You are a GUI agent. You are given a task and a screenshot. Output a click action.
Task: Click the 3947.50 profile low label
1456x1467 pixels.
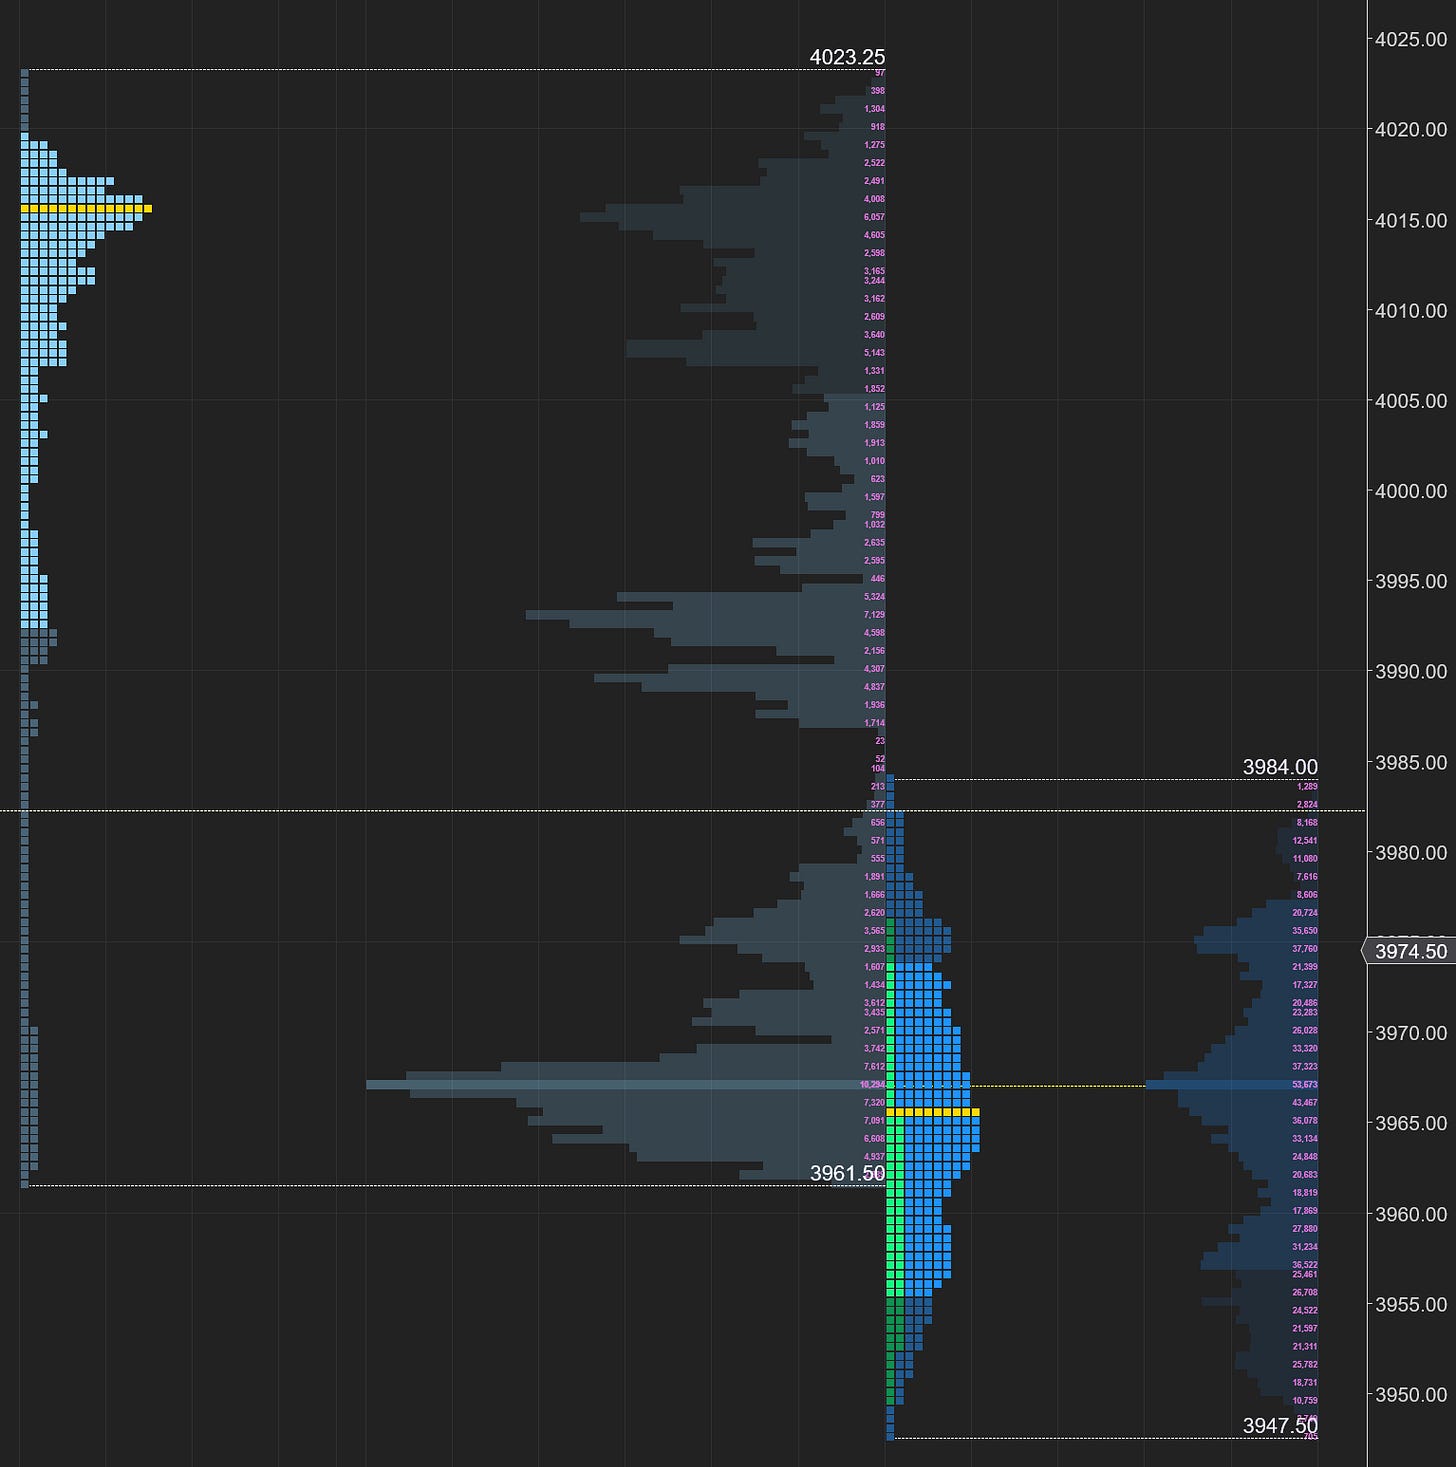coord(1280,1426)
